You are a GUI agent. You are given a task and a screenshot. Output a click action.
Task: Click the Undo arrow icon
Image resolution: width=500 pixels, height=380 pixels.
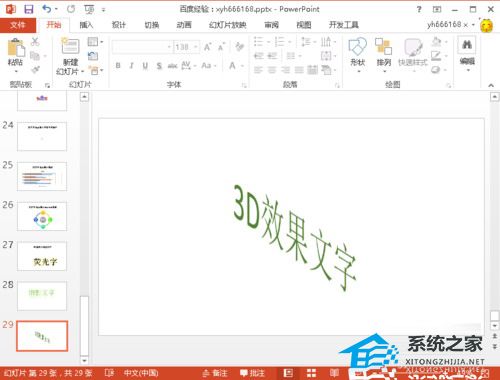pyautogui.click(x=47, y=9)
